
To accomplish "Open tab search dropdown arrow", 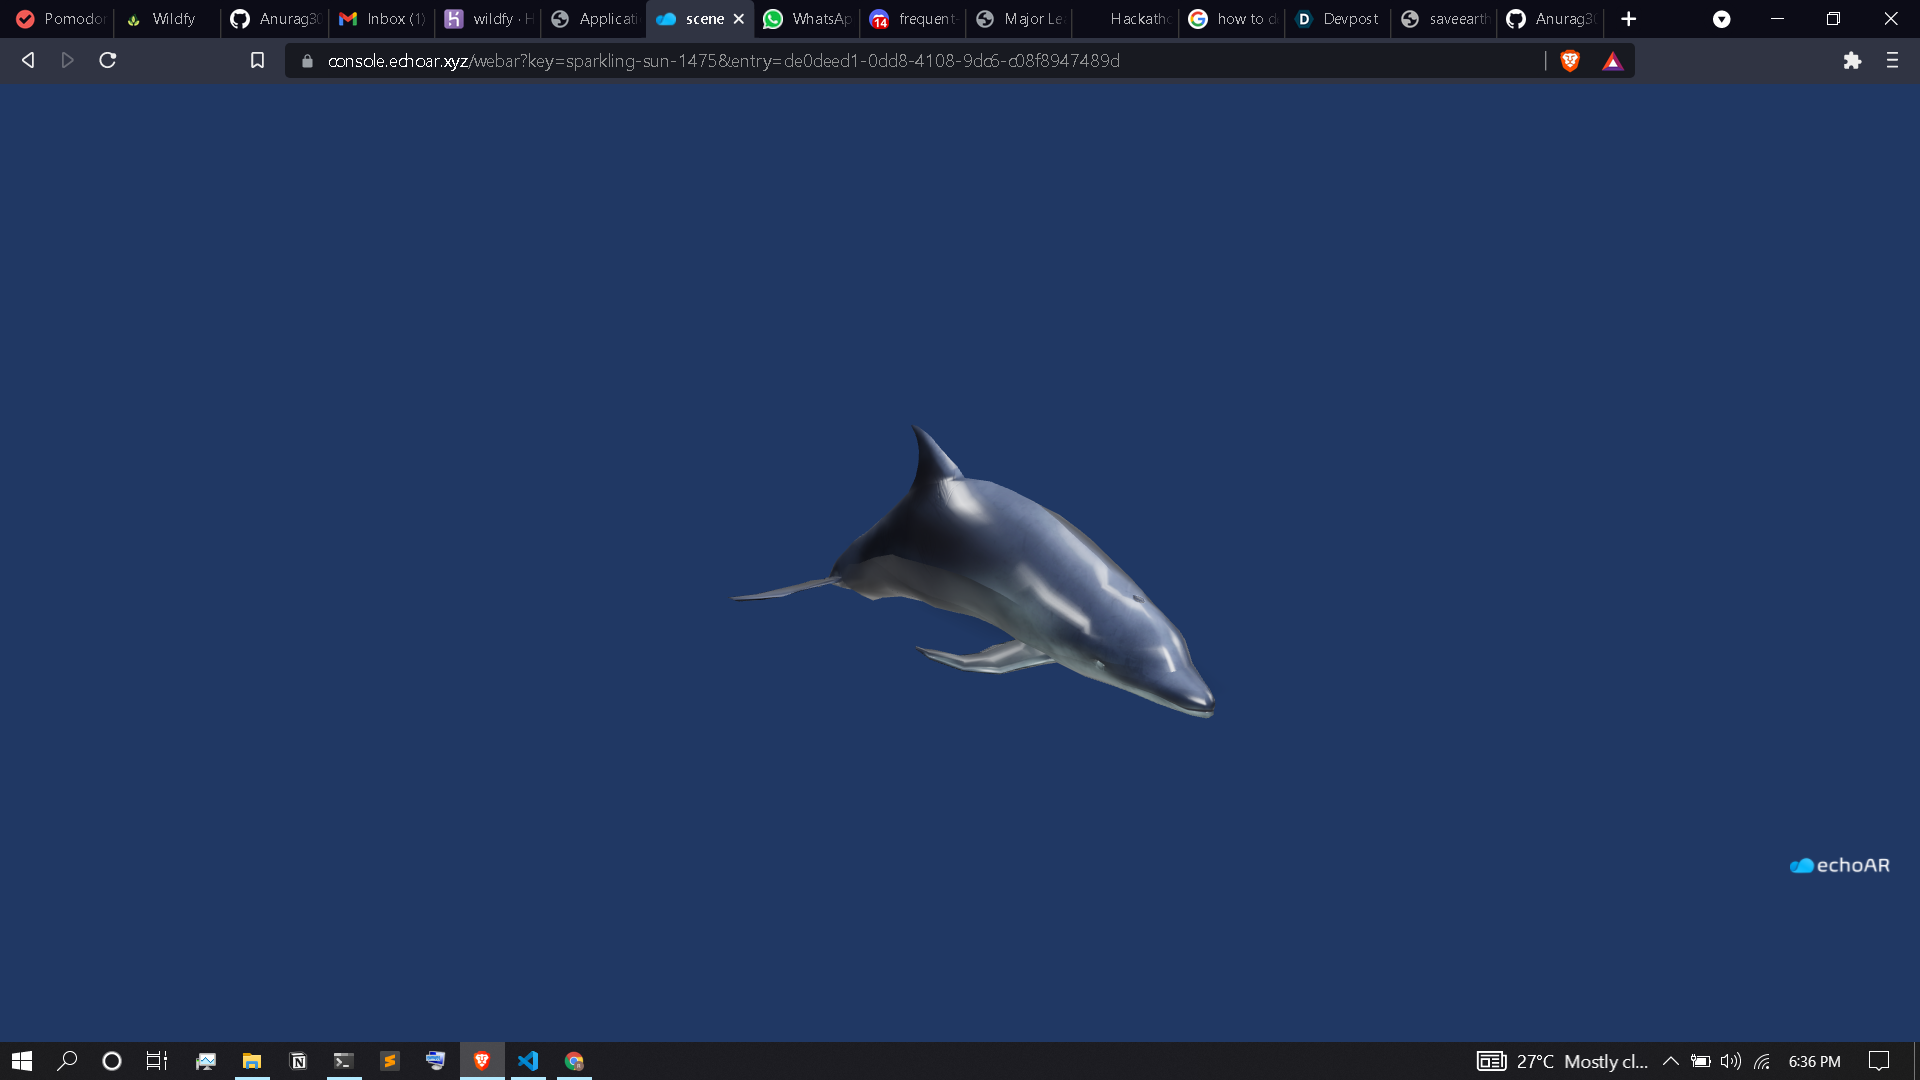I will click(1721, 19).
